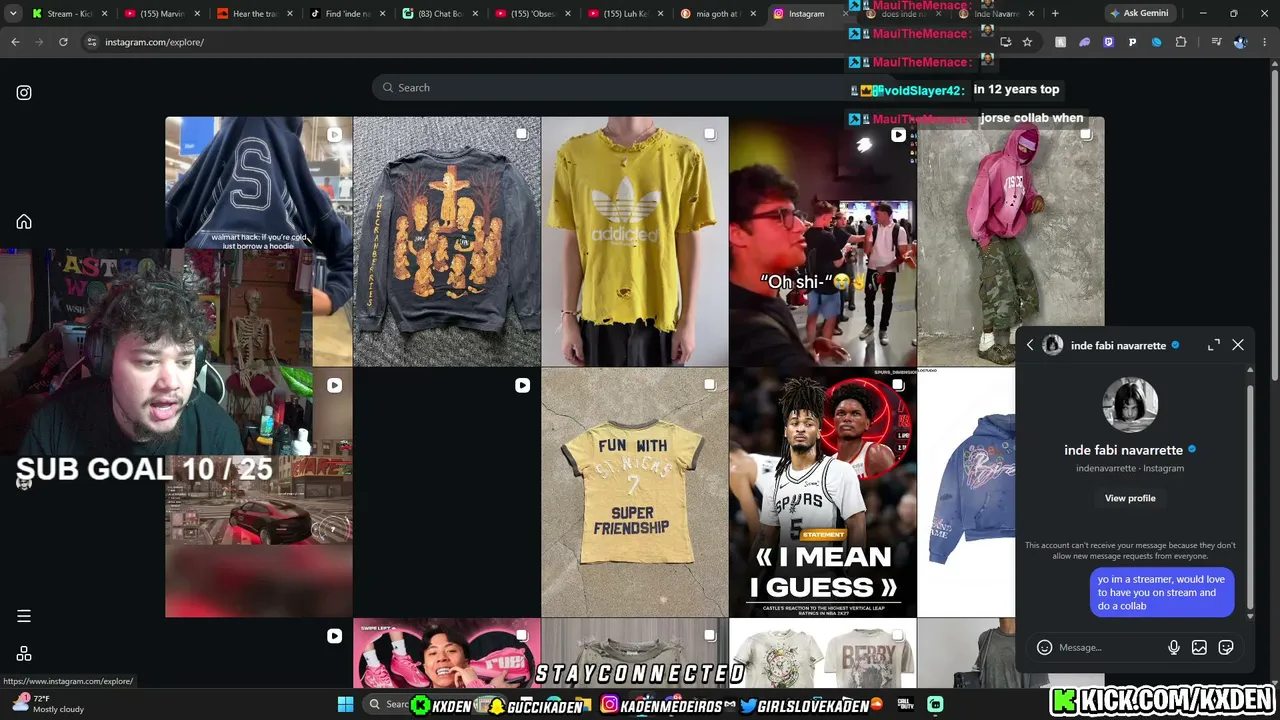Click the chat popup scrollbar
The width and height of the screenshot is (1280, 720).
(1250, 497)
